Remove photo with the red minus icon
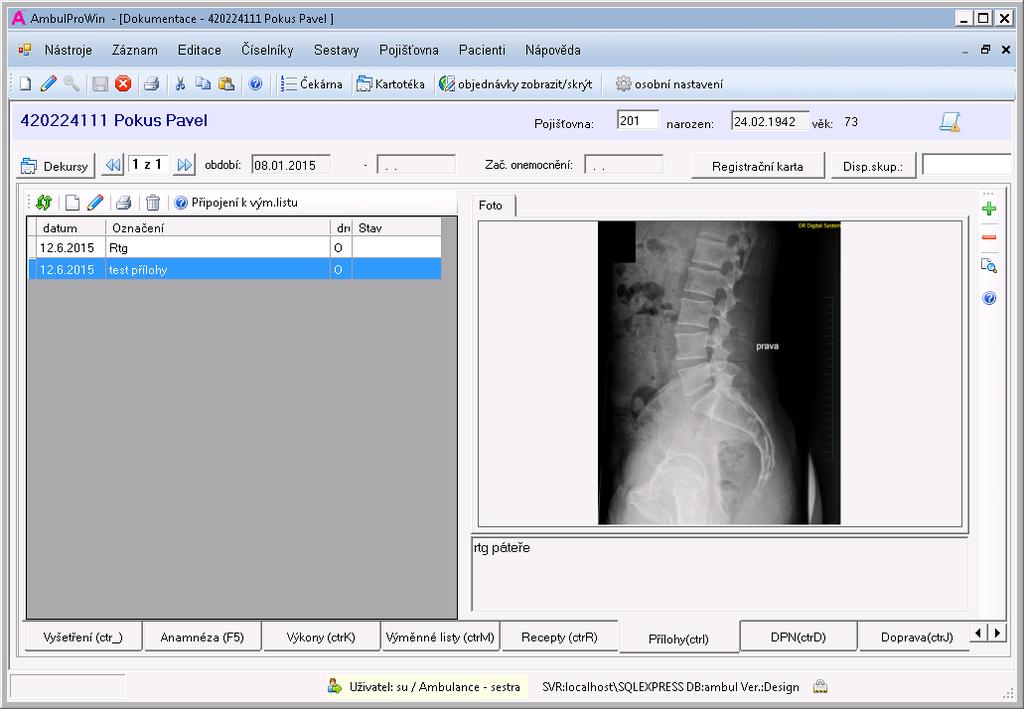Screen dimensions: 1024x709 click(x=989, y=238)
